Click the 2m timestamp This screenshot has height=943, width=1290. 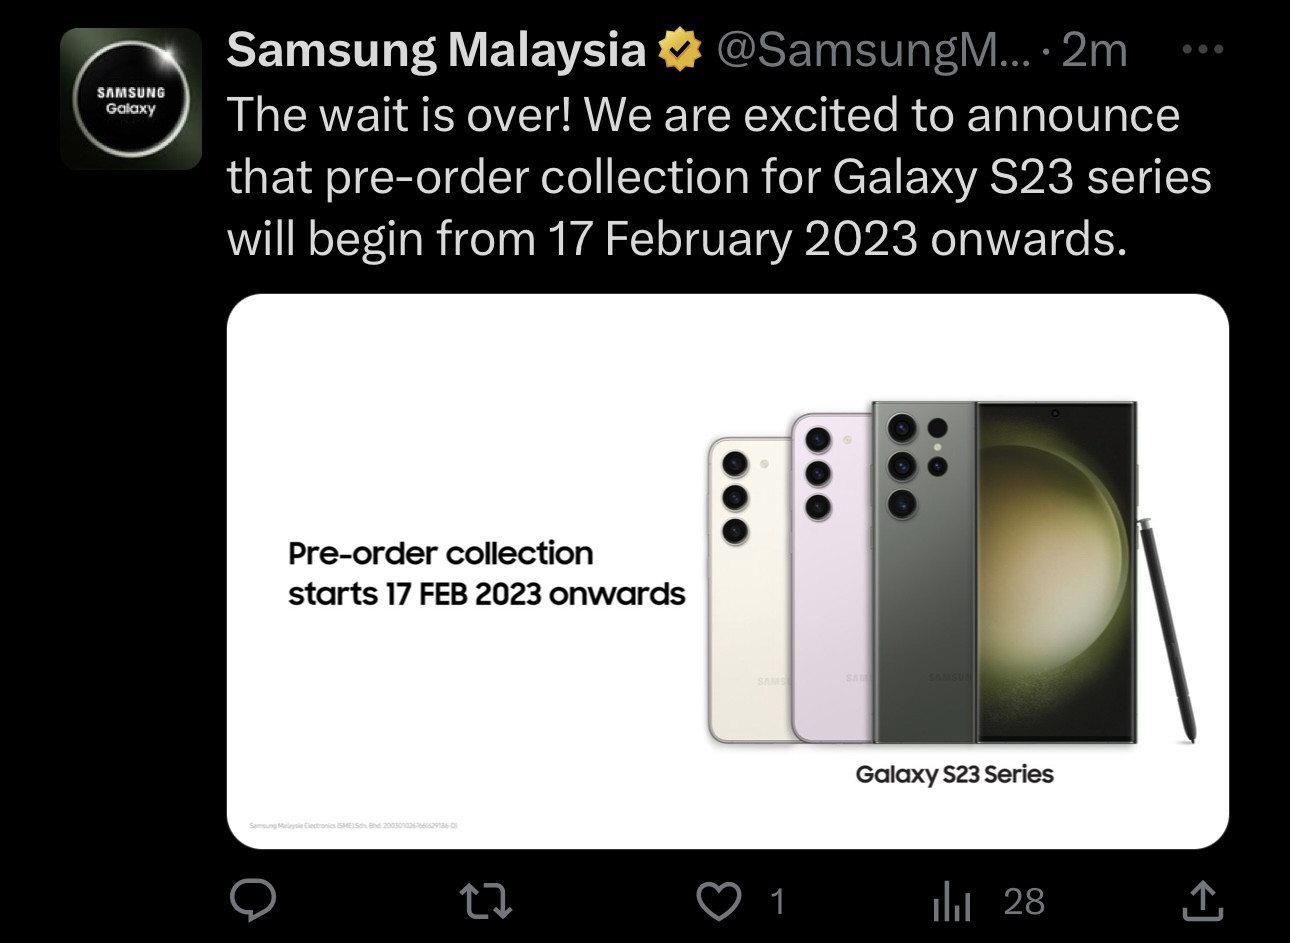1095,50
